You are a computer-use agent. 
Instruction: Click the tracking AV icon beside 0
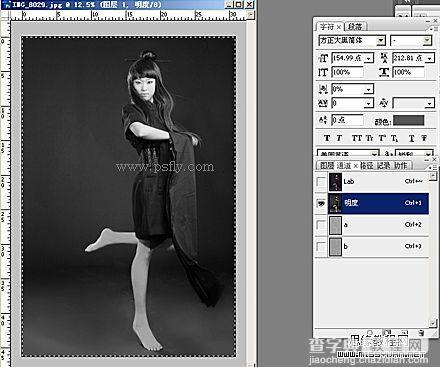[323, 103]
